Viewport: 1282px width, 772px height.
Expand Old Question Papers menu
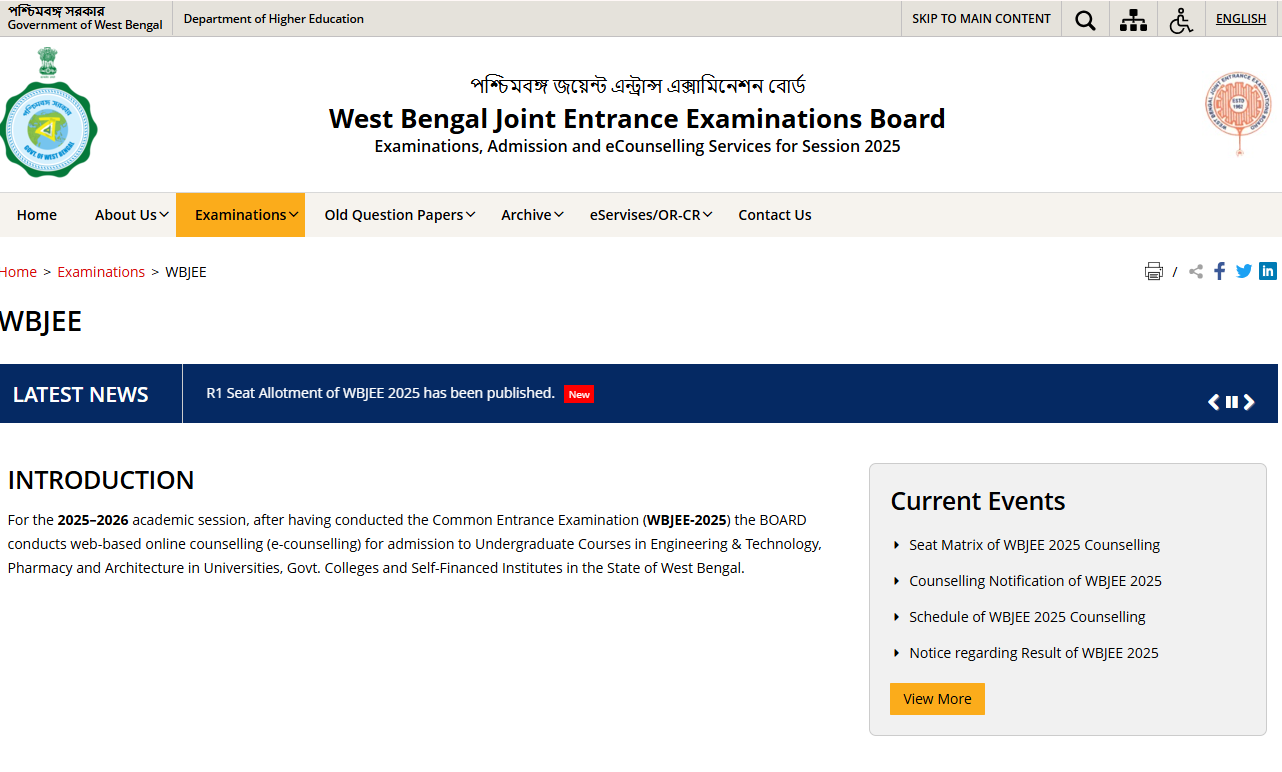coord(399,215)
